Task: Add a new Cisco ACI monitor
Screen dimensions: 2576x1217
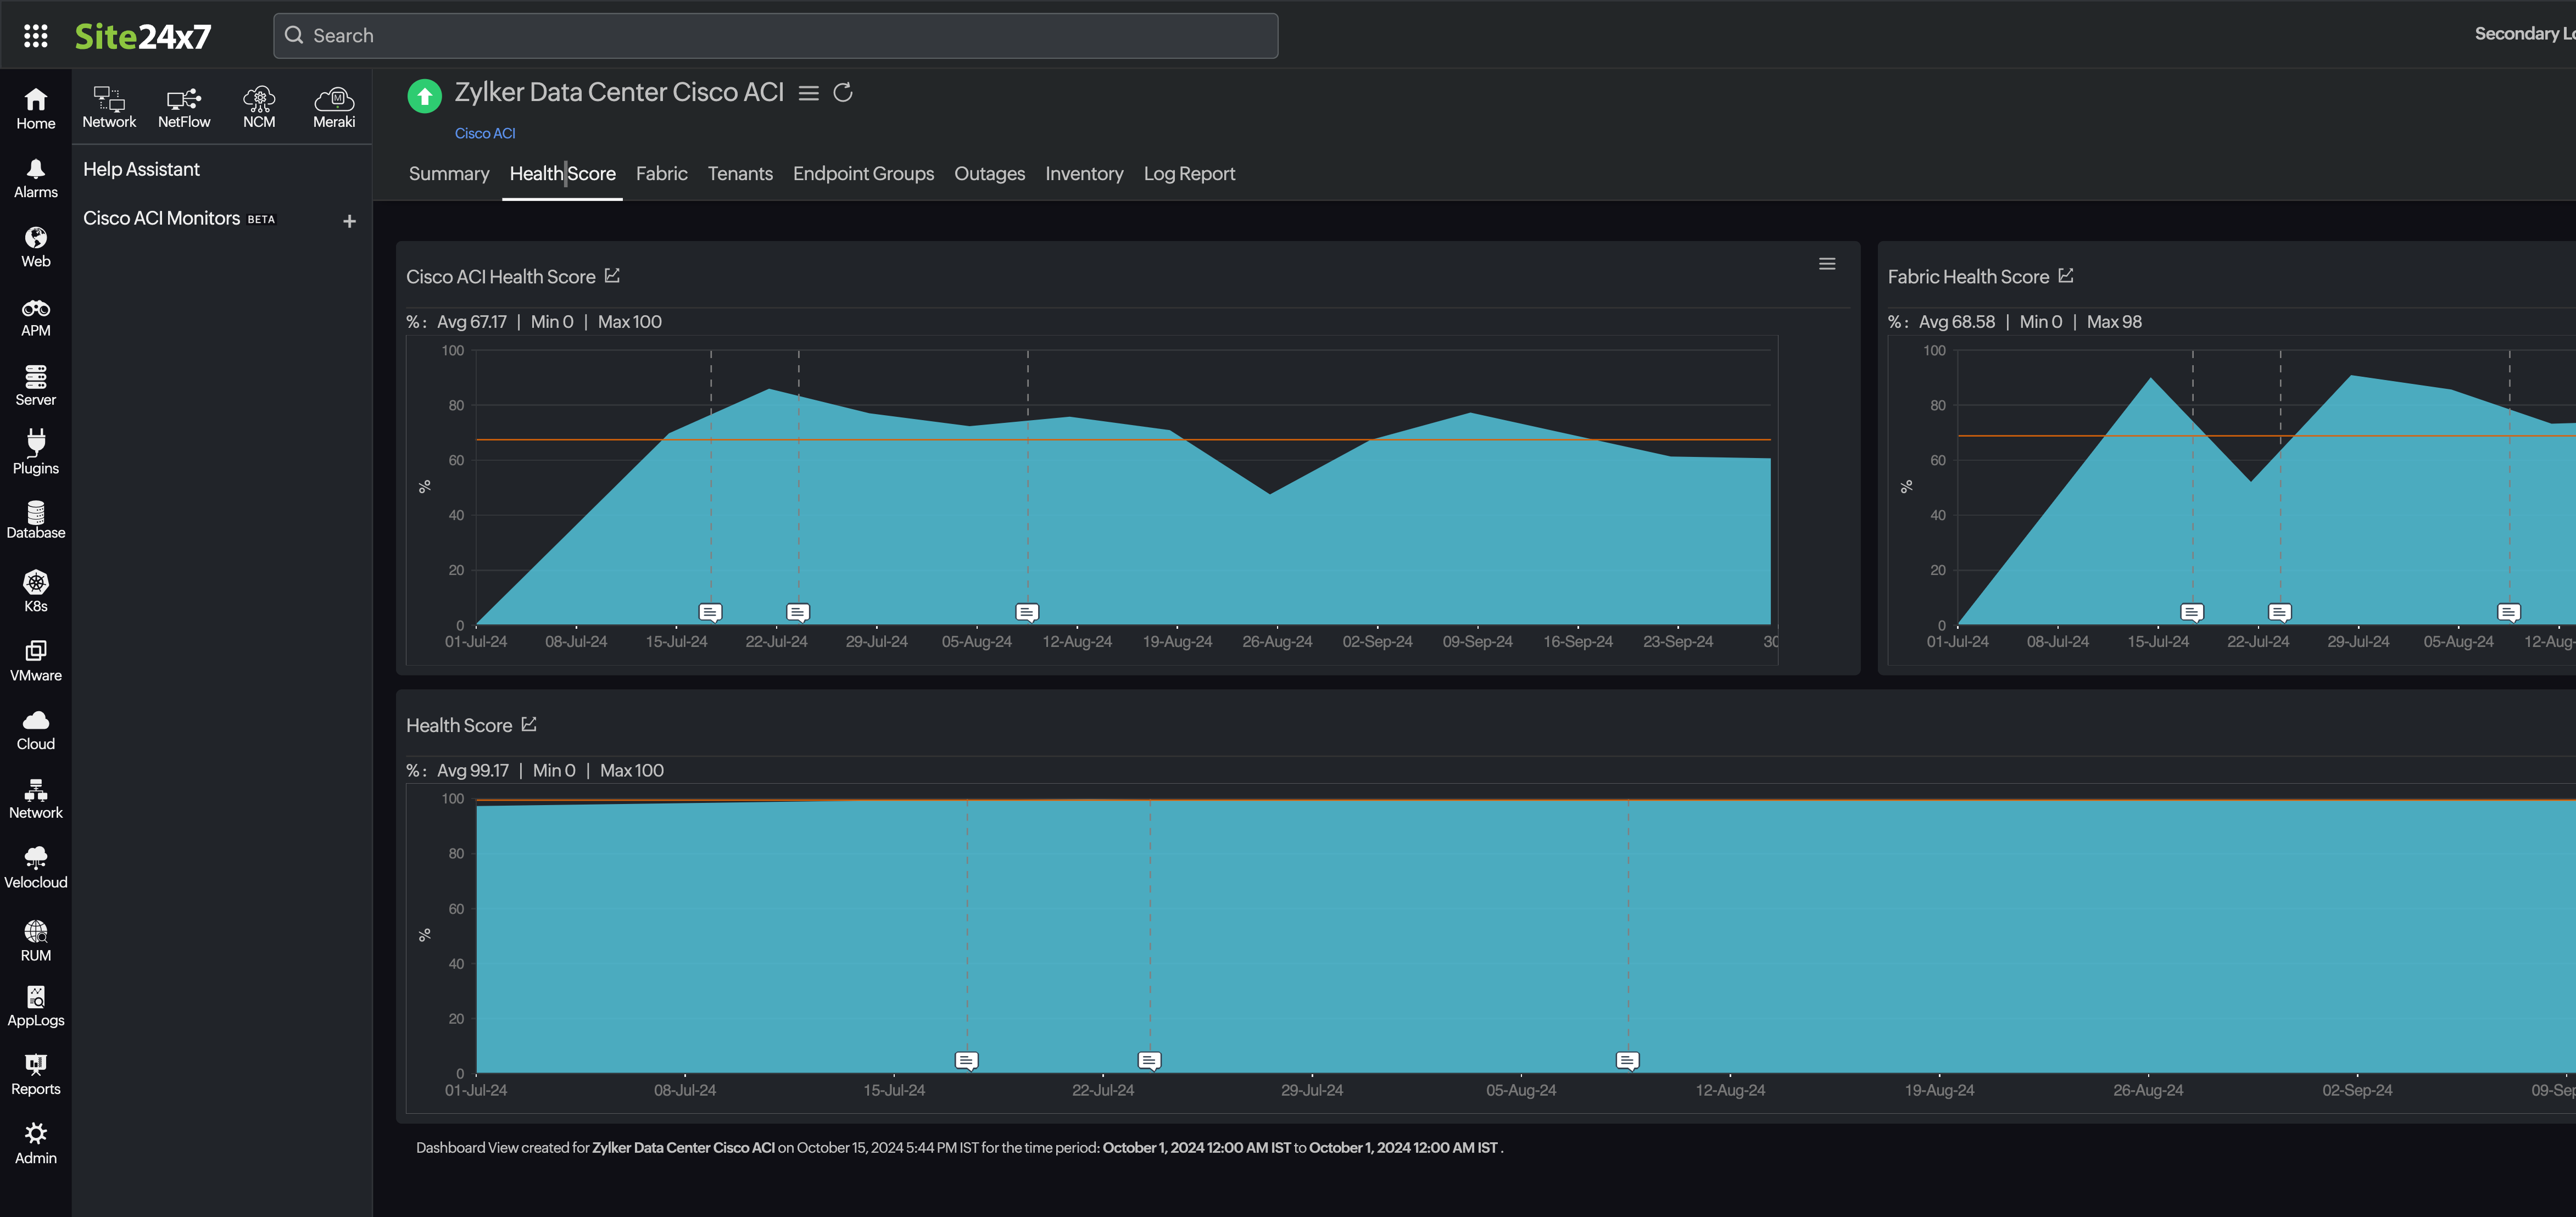Action: (349, 220)
